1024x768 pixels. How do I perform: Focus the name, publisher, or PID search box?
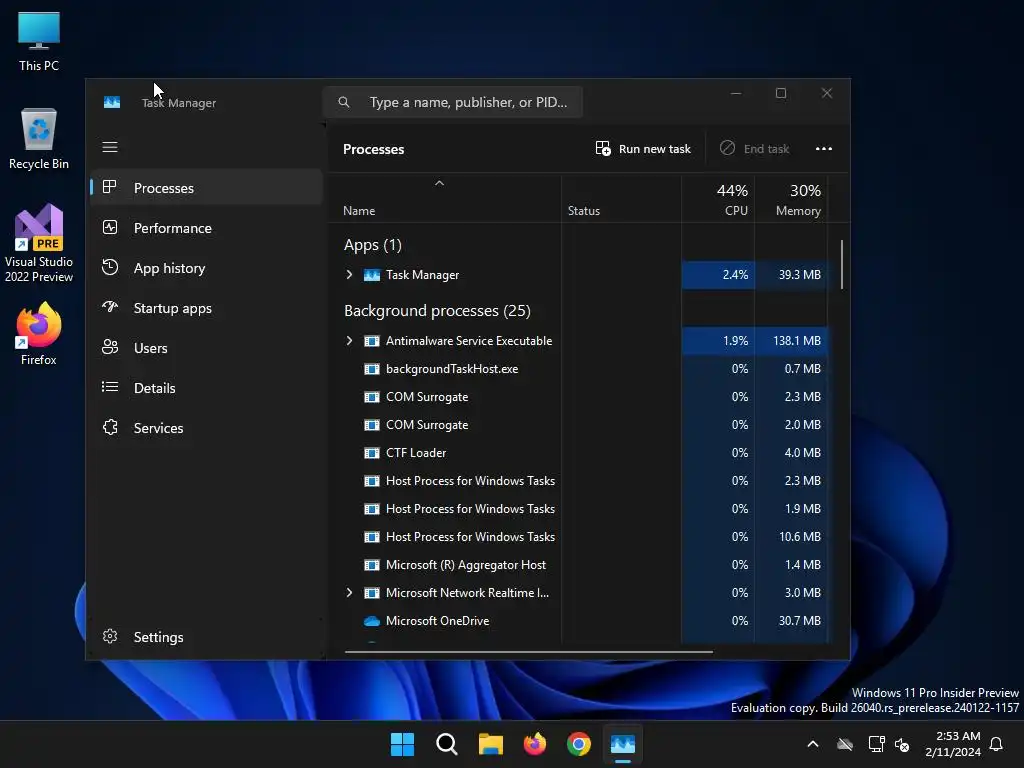[x=453, y=102]
